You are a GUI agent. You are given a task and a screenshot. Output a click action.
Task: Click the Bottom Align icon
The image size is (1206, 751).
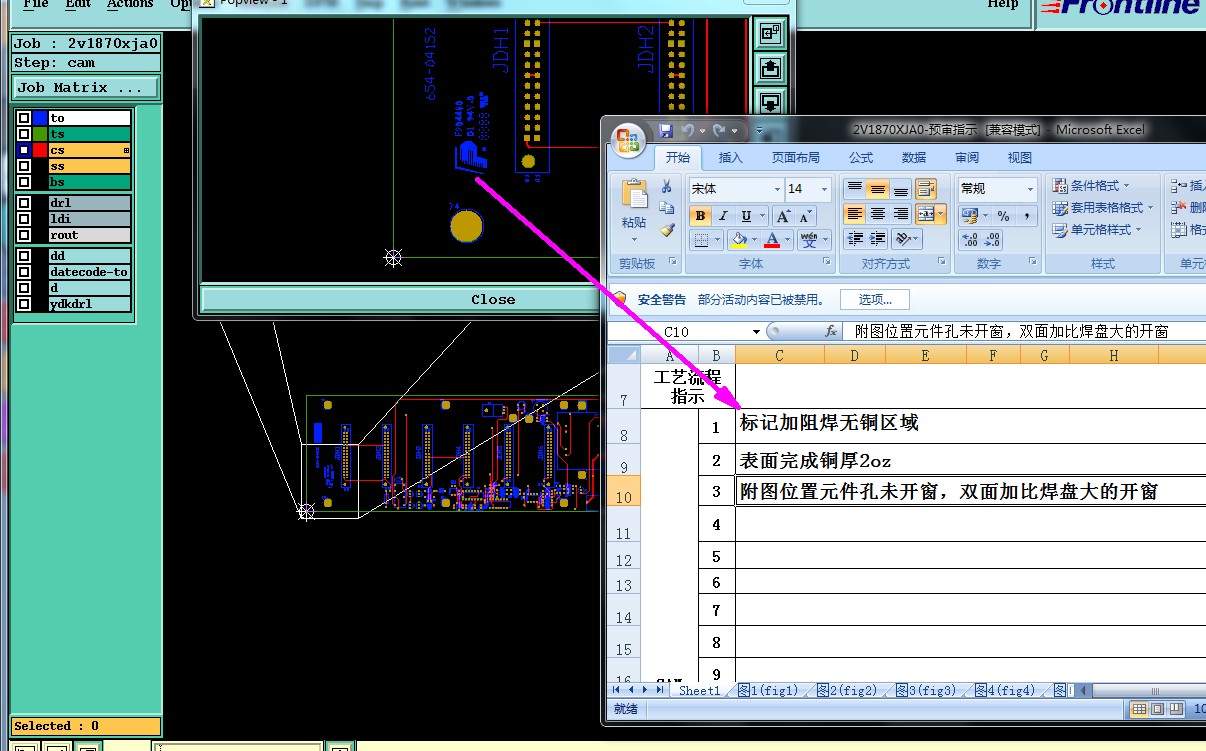pyautogui.click(x=900, y=189)
